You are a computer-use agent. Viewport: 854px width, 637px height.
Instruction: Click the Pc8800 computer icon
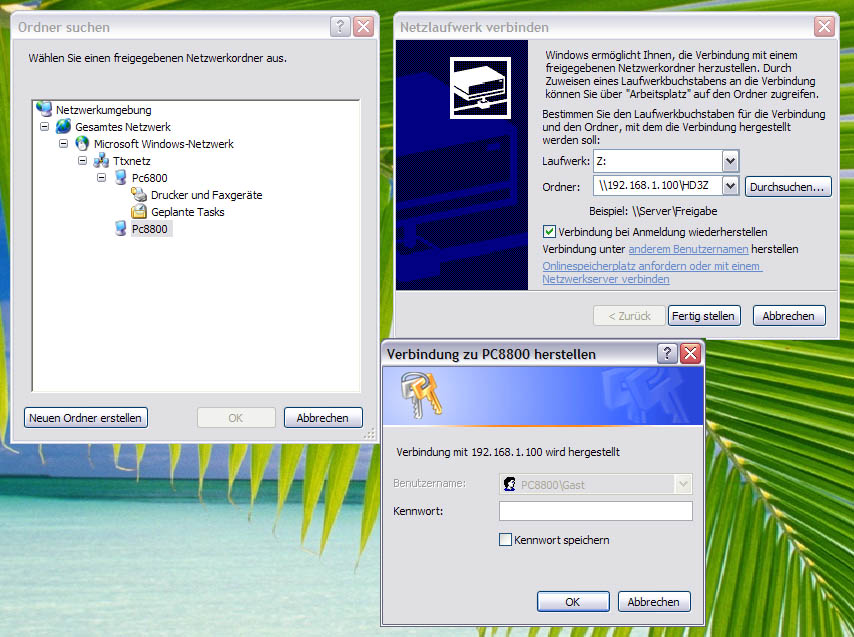pos(121,229)
